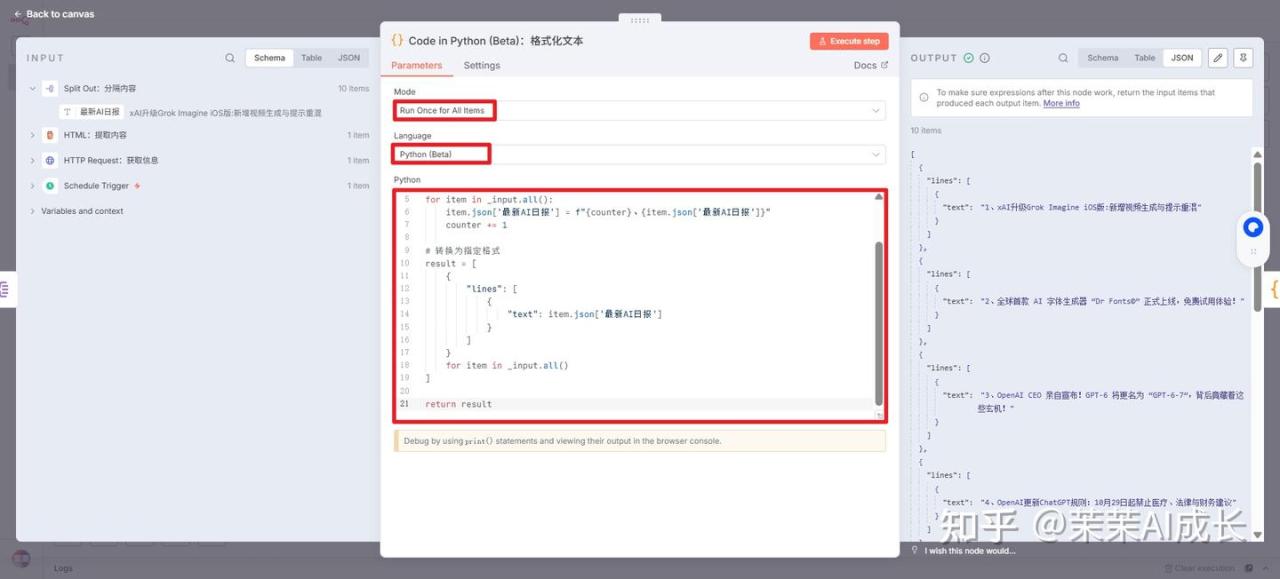Click the edit output pencil icon
Viewport: 1280px width, 579px height.
pos(1217,58)
